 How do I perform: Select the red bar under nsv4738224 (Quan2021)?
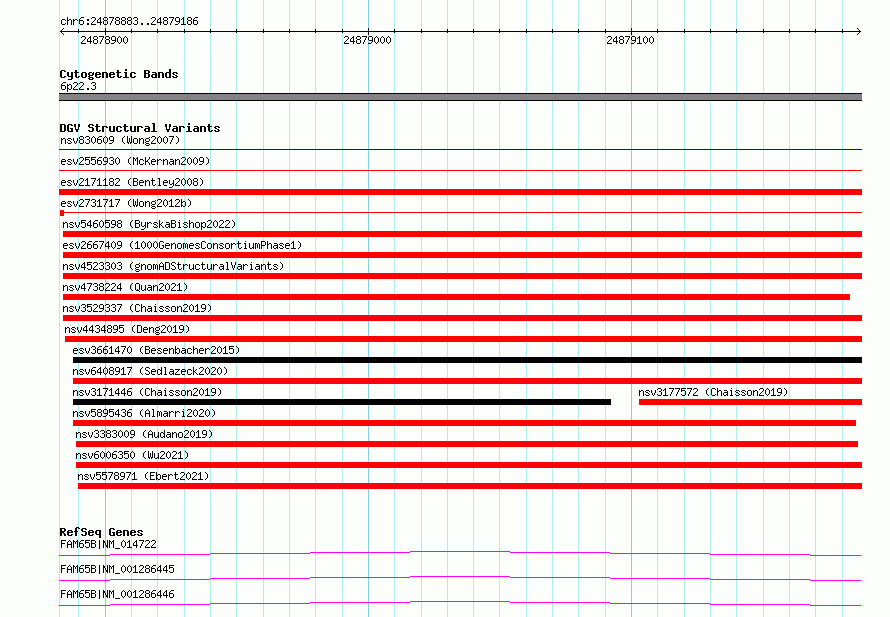(456, 297)
